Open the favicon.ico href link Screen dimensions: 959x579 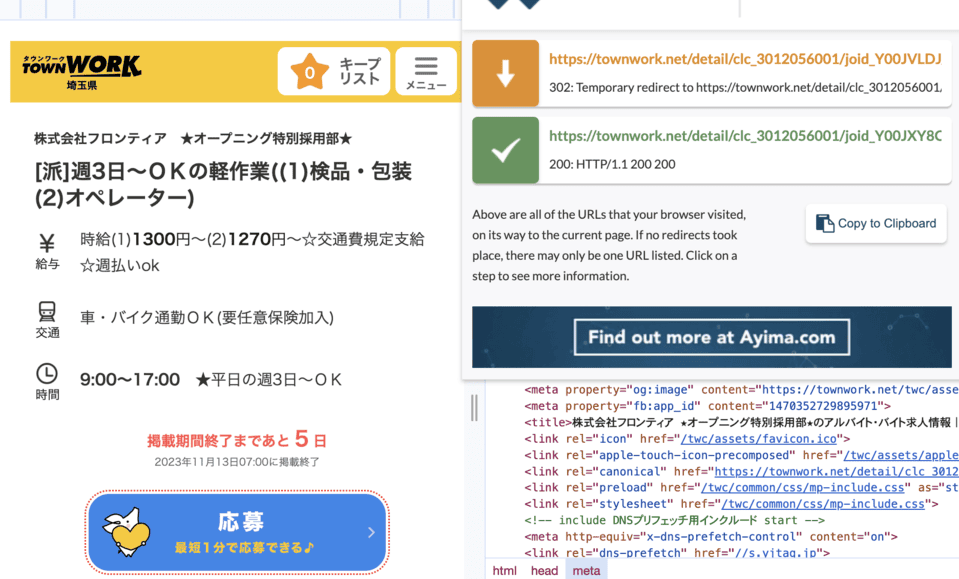(x=758, y=439)
